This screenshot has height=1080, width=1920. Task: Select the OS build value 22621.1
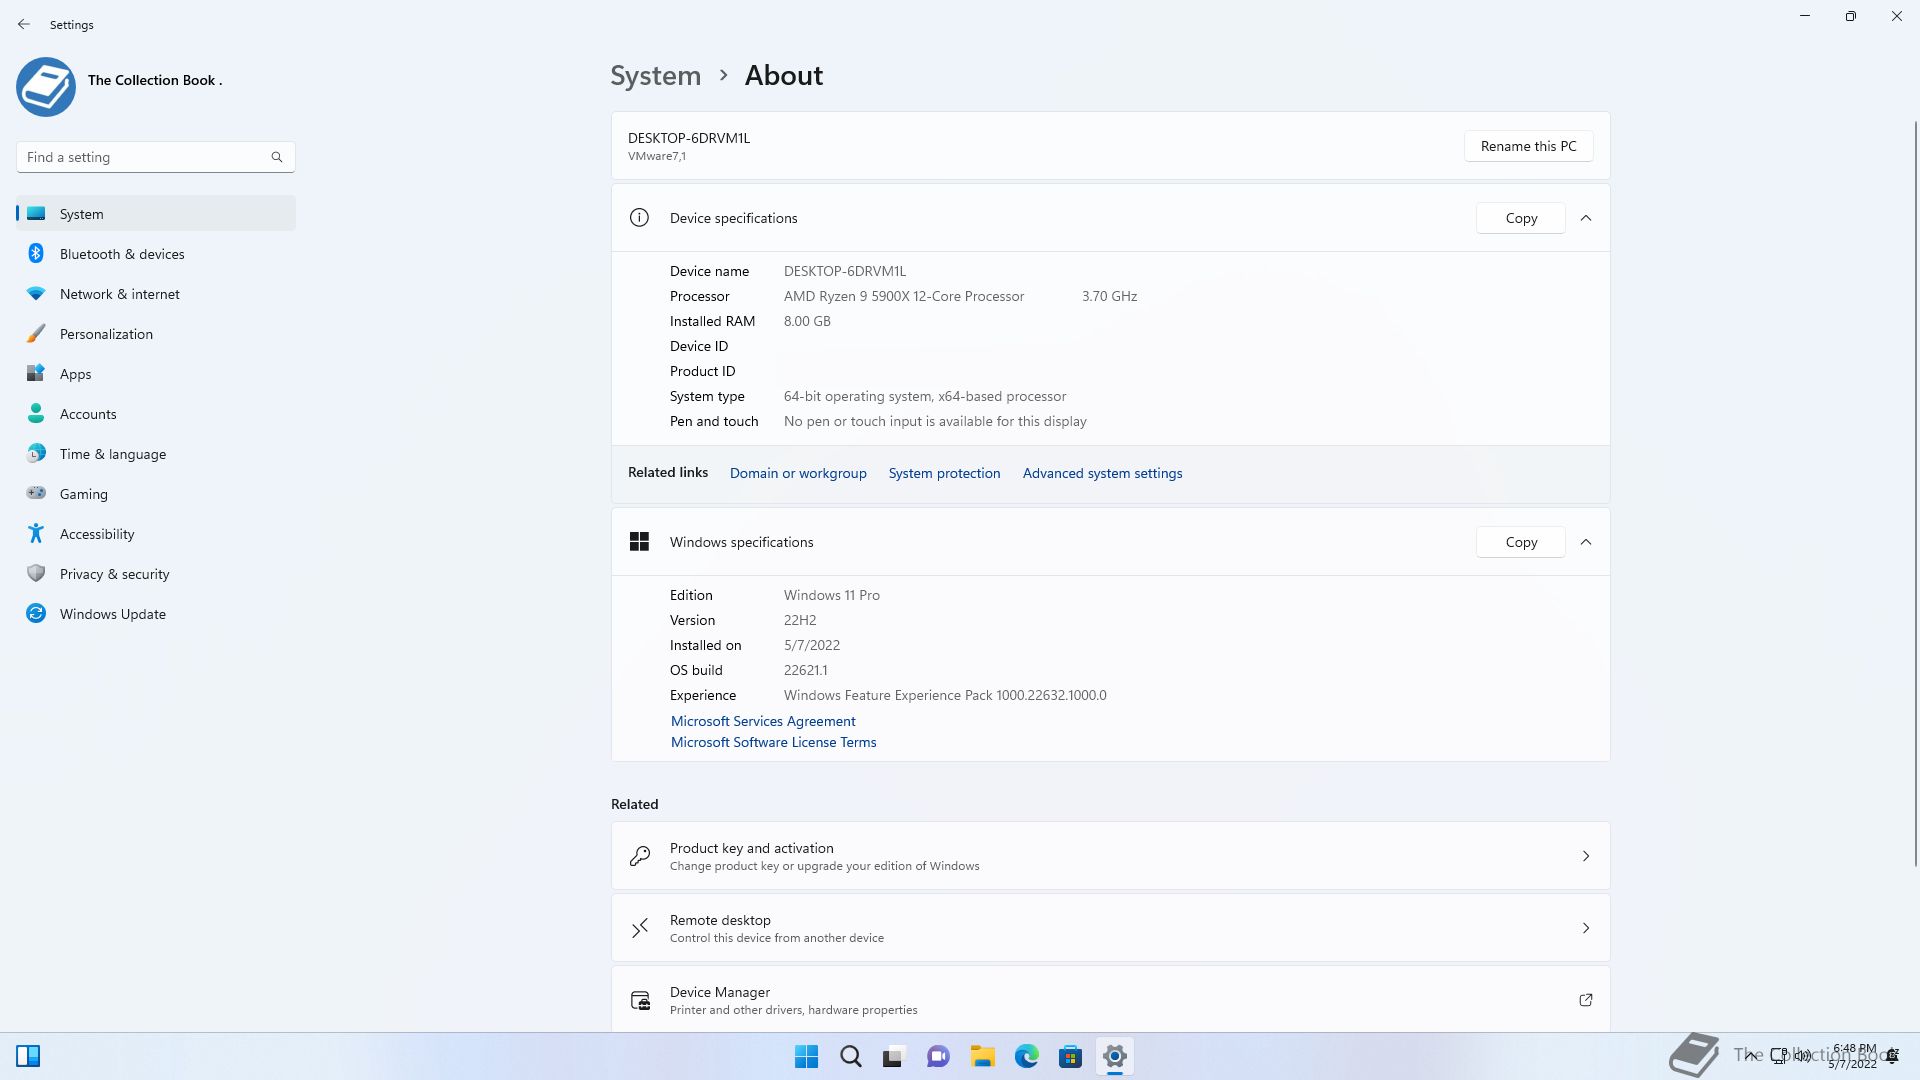point(805,670)
